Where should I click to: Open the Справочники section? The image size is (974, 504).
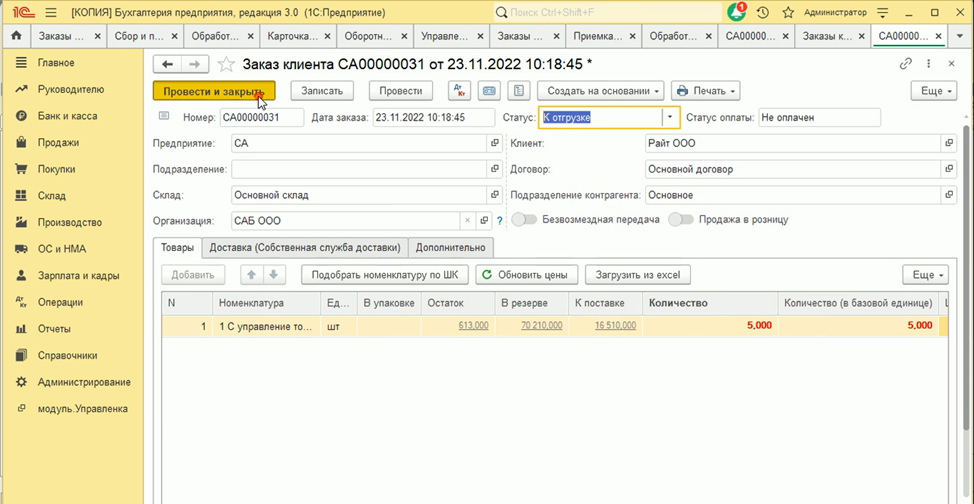point(67,355)
